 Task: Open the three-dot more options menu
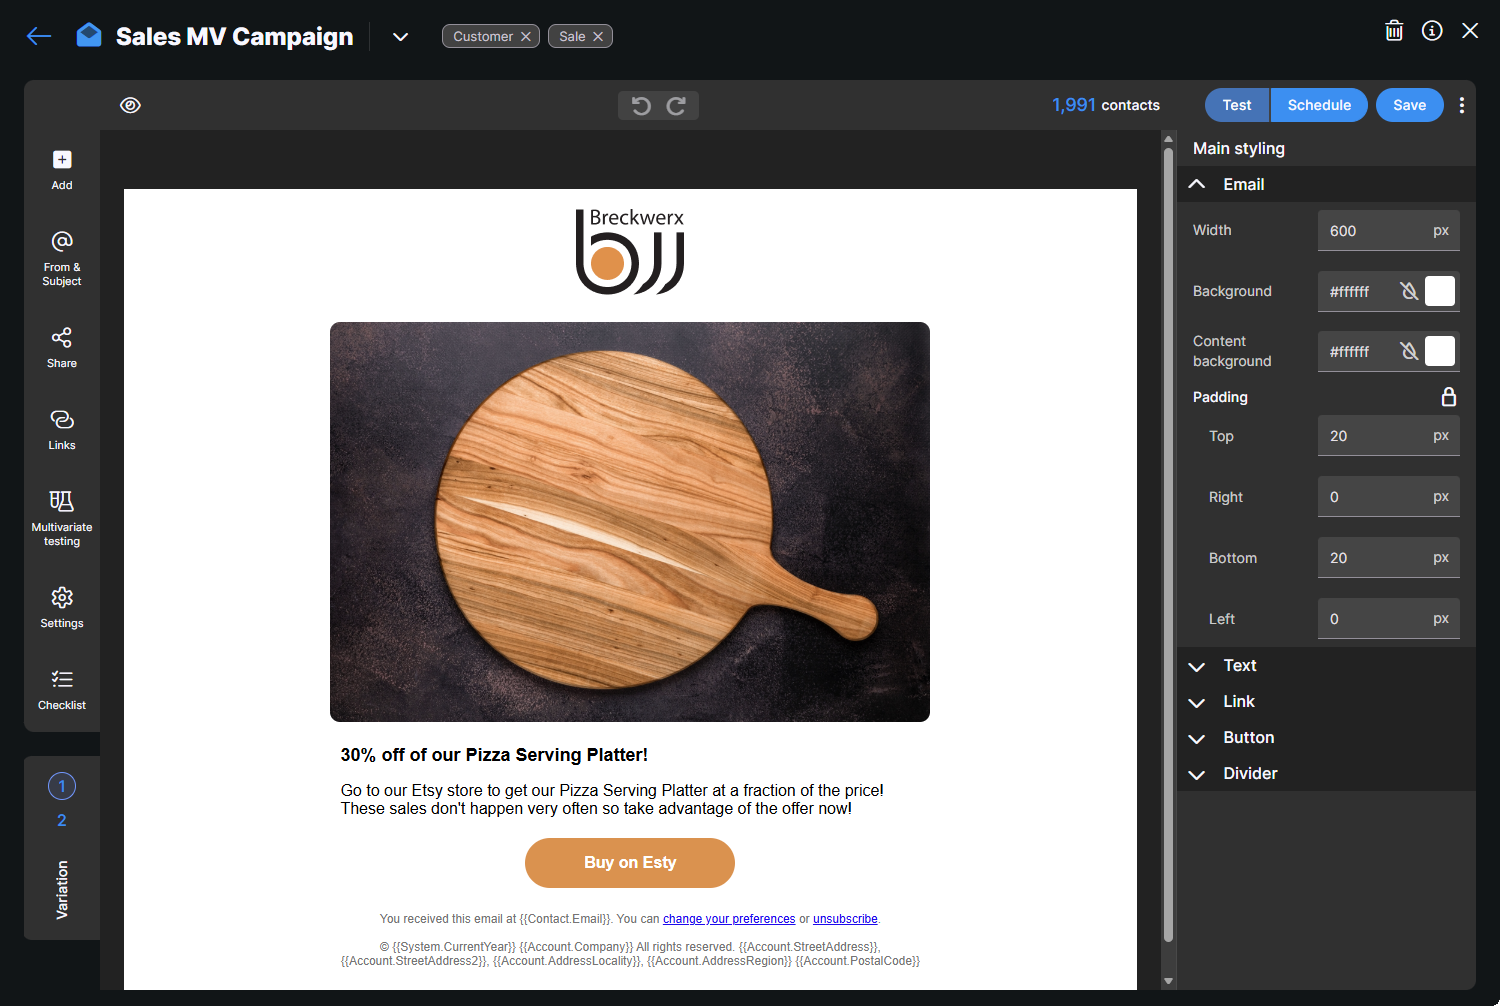pyautogui.click(x=1462, y=105)
